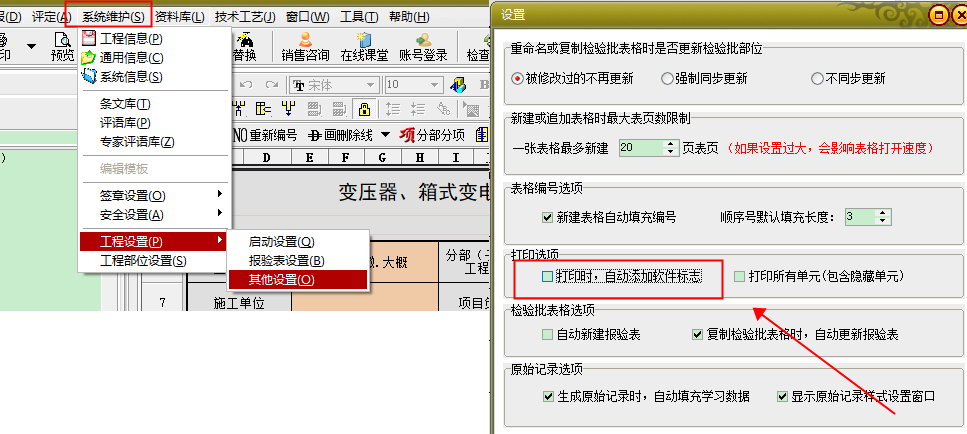Decrease max pages value 20 with down arrow
This screenshot has height=434, width=967.
pyautogui.click(x=670, y=152)
